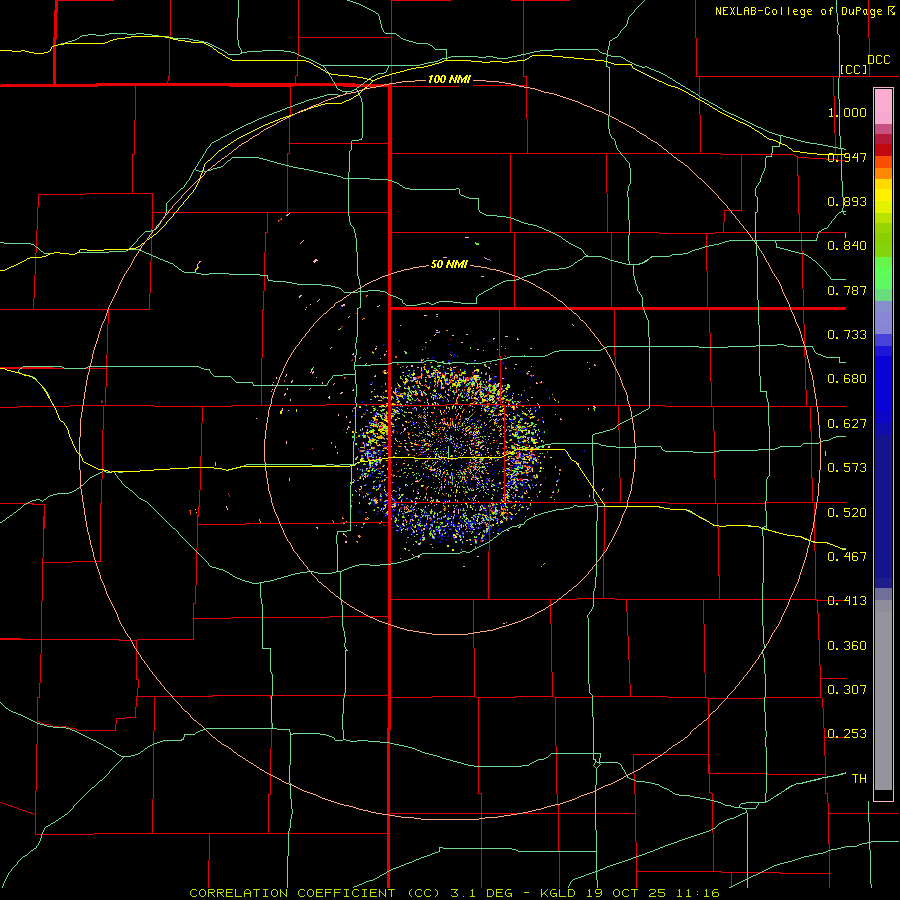Select the 0.733 scale value
The height and width of the screenshot is (900, 900).
tap(847, 335)
